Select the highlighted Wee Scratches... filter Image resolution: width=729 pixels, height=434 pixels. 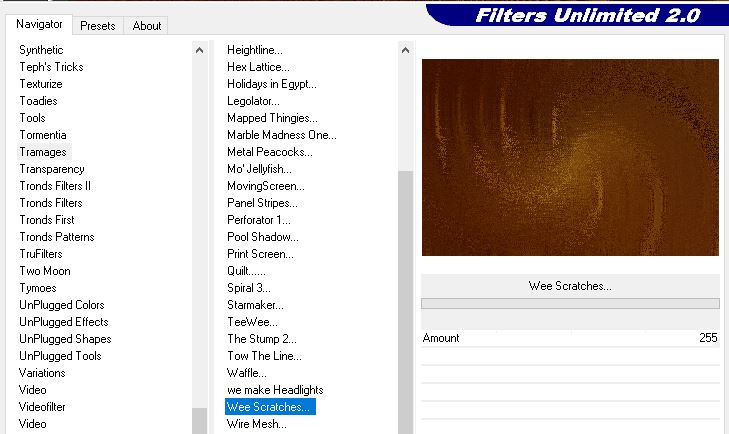[270, 407]
